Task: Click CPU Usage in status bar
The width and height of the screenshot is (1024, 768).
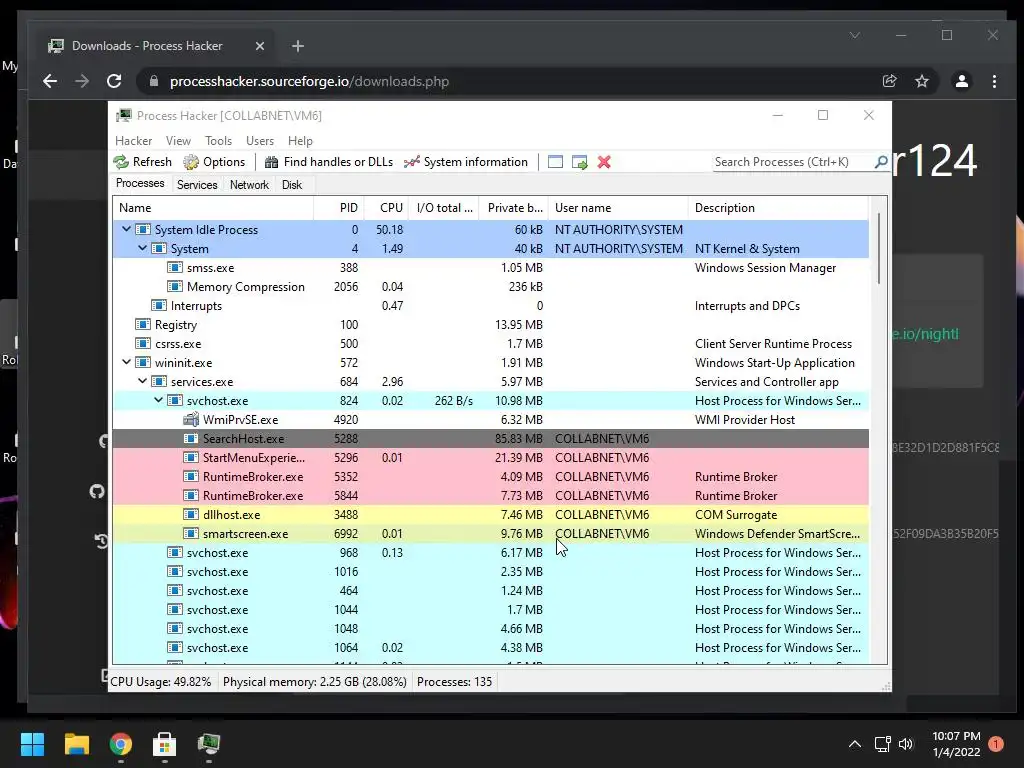Action: tap(161, 682)
